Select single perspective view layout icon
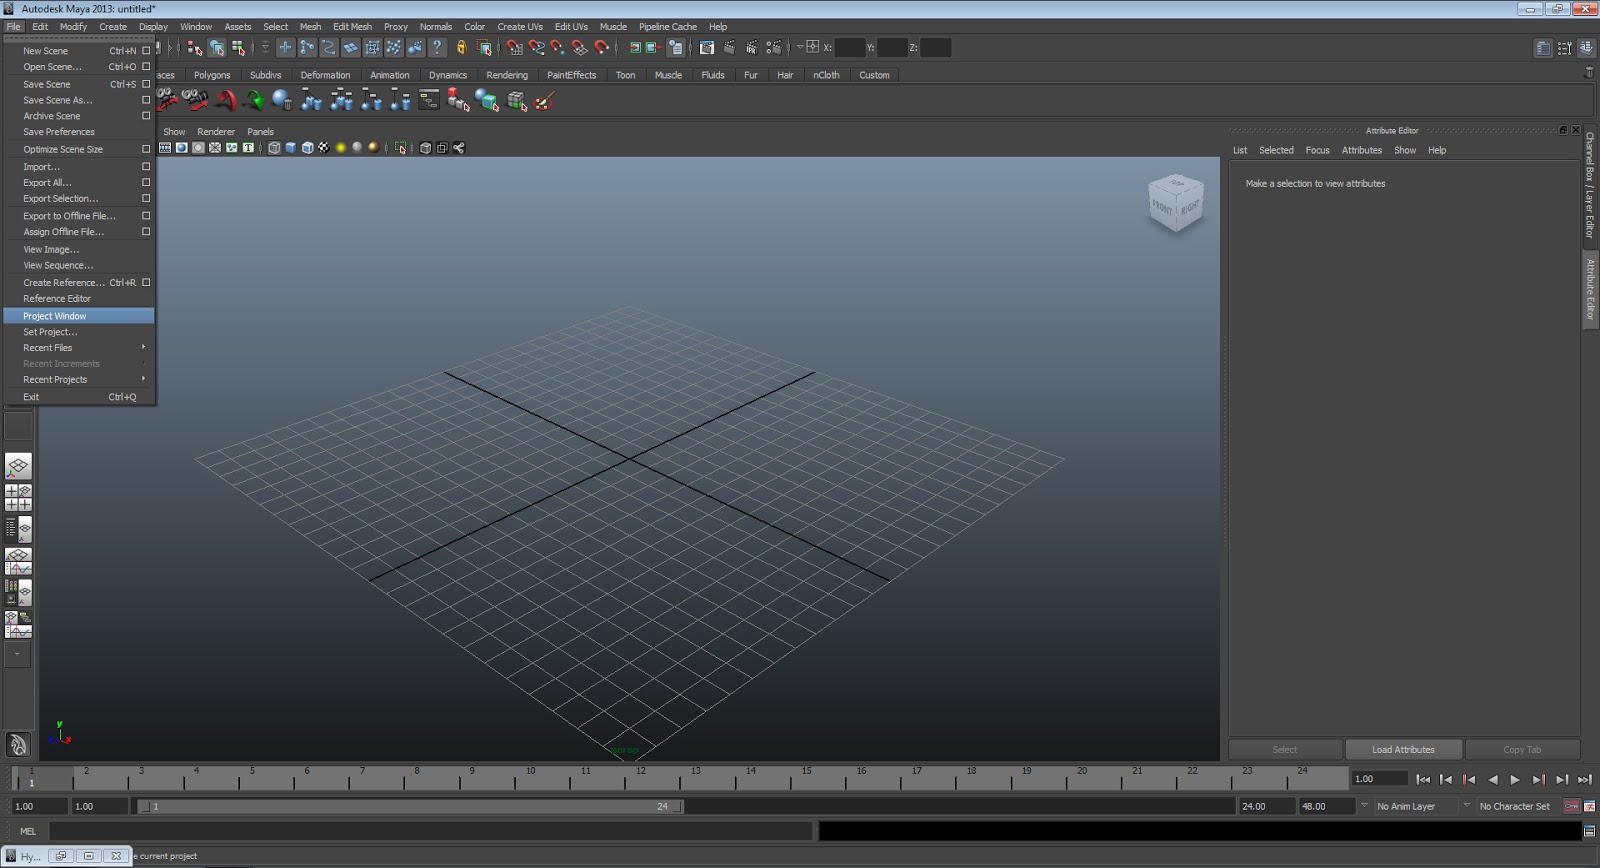The image size is (1600, 868). 18,466
